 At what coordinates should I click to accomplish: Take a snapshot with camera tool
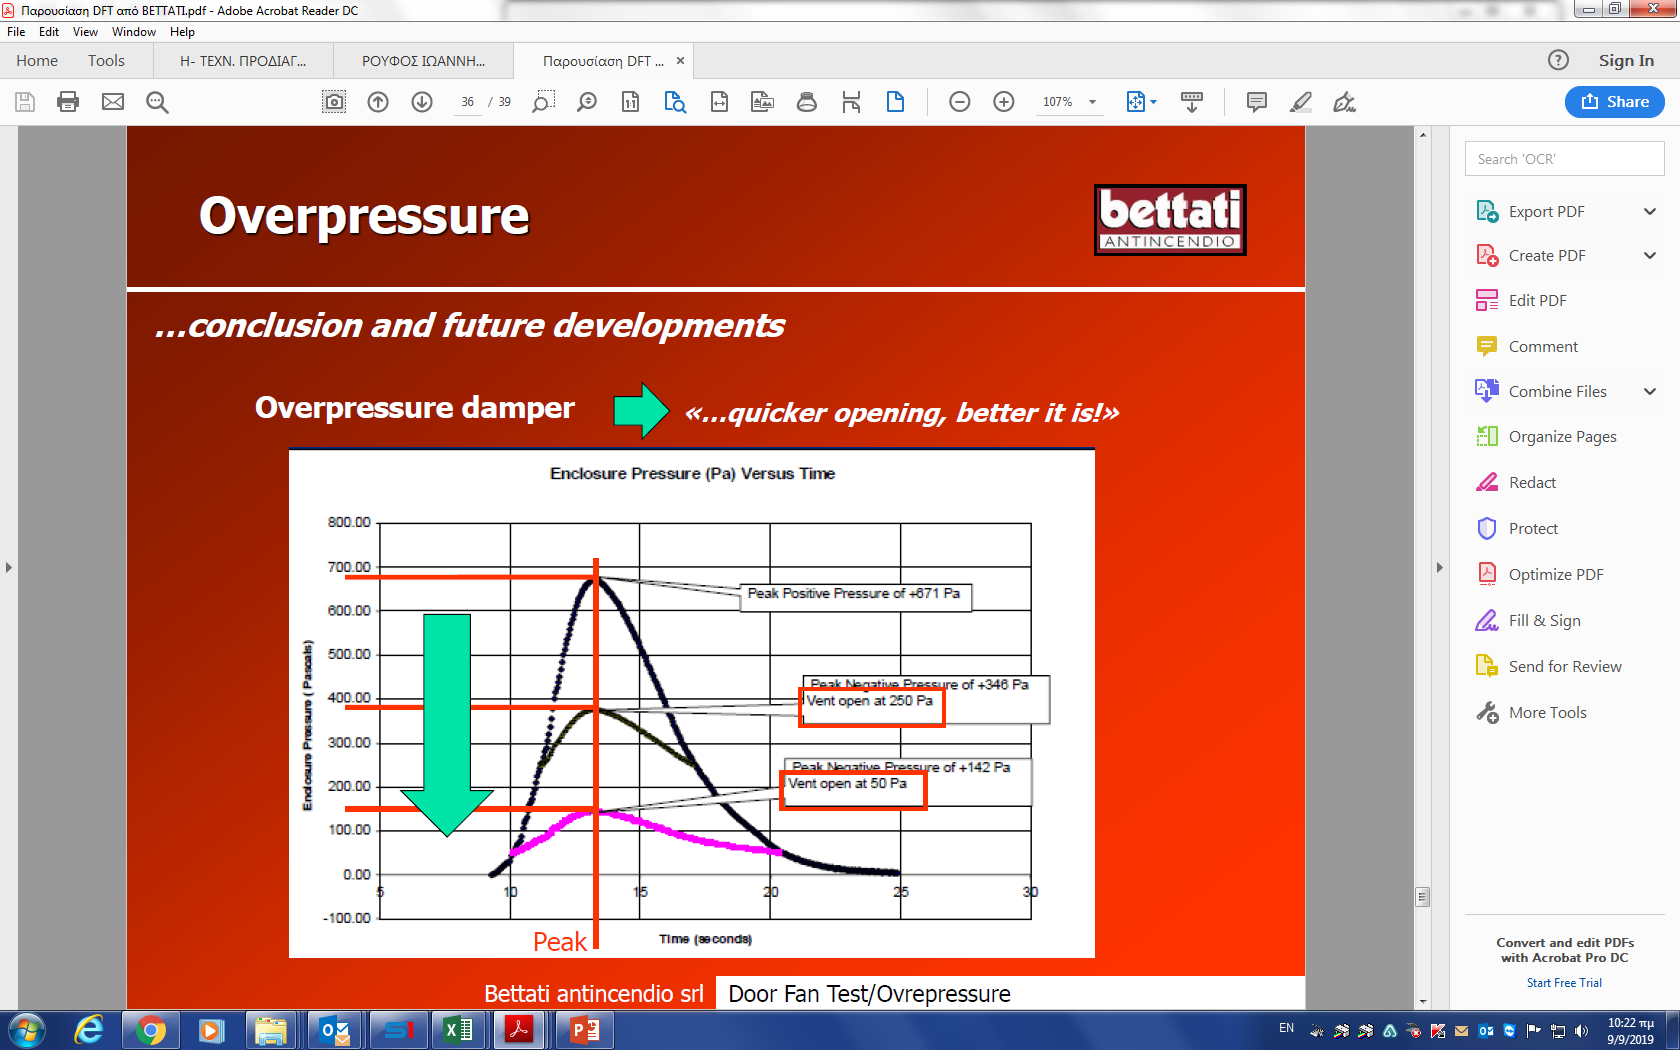click(334, 102)
